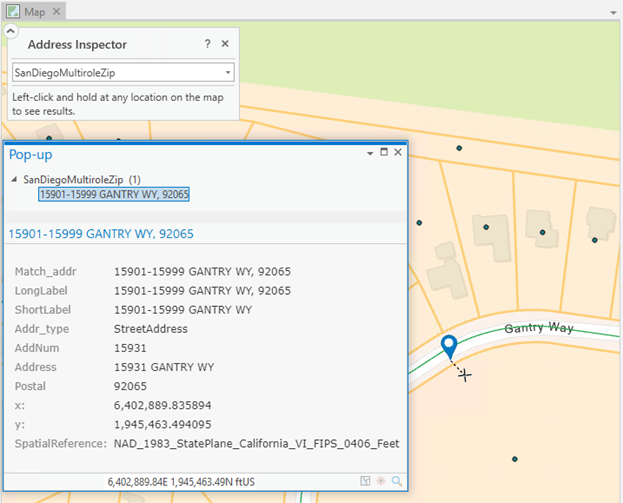623x503 pixels.
Task: Click the coordinates readout in pop-up footer
Action: click(x=181, y=481)
